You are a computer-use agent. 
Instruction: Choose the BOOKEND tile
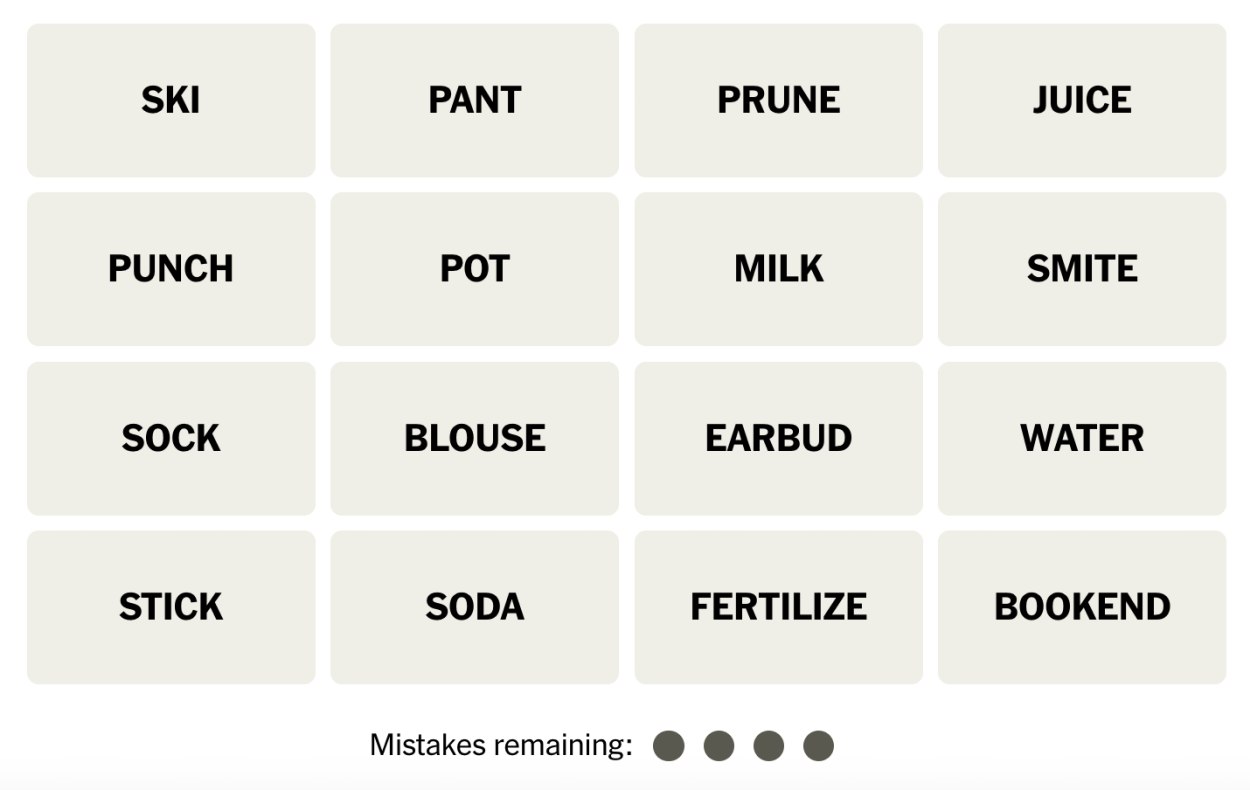(x=1082, y=607)
